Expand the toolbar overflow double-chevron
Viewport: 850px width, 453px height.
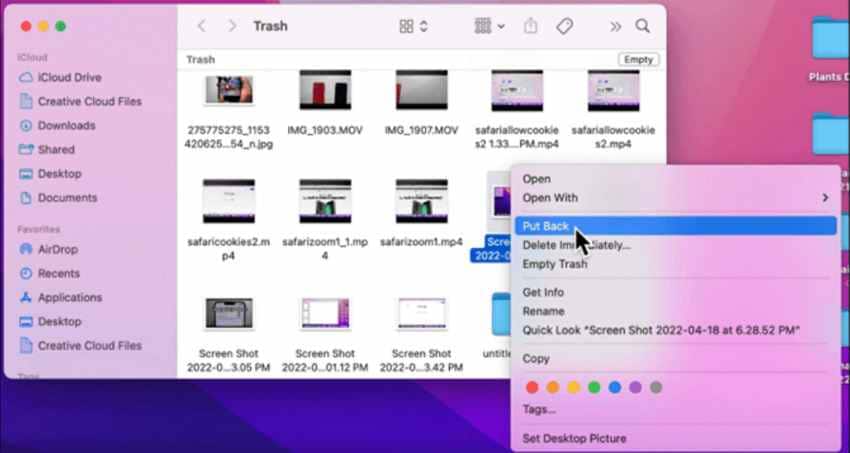point(615,26)
